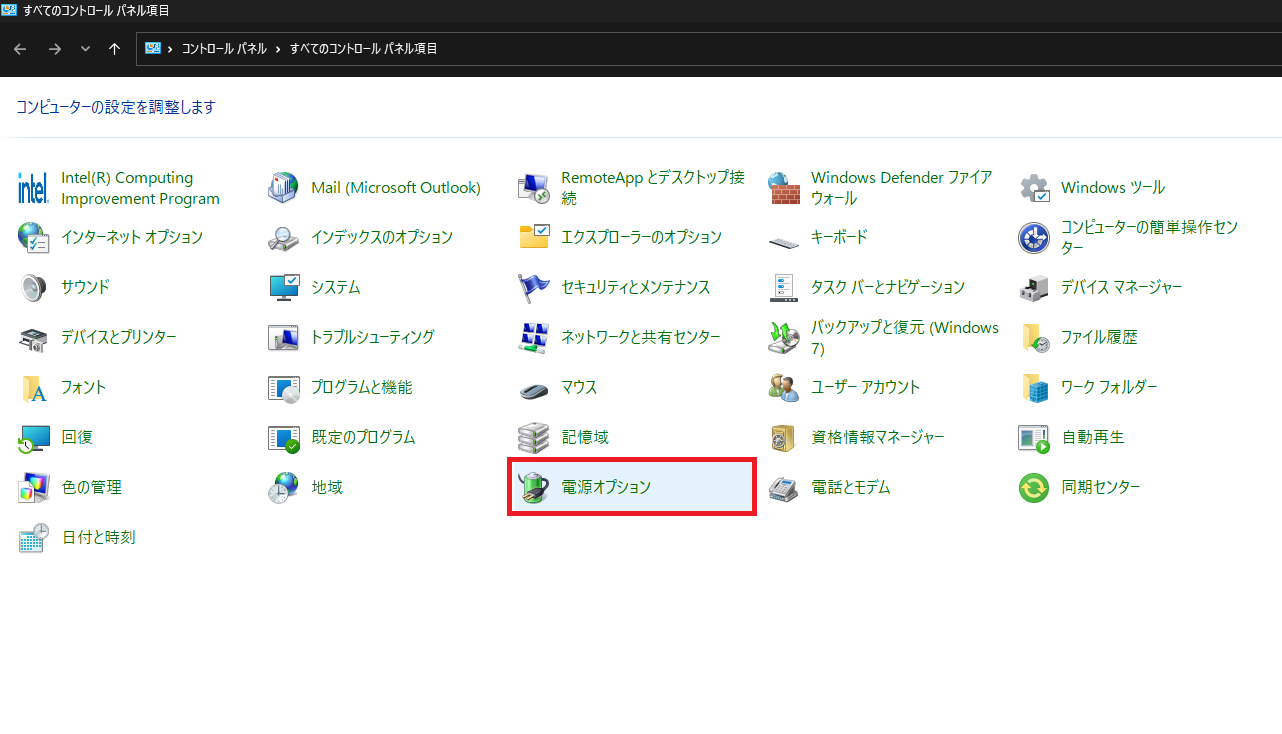Viewport: 1282px width, 734px height.
Task: Open the 電源オプション icon
Action: click(x=534, y=488)
